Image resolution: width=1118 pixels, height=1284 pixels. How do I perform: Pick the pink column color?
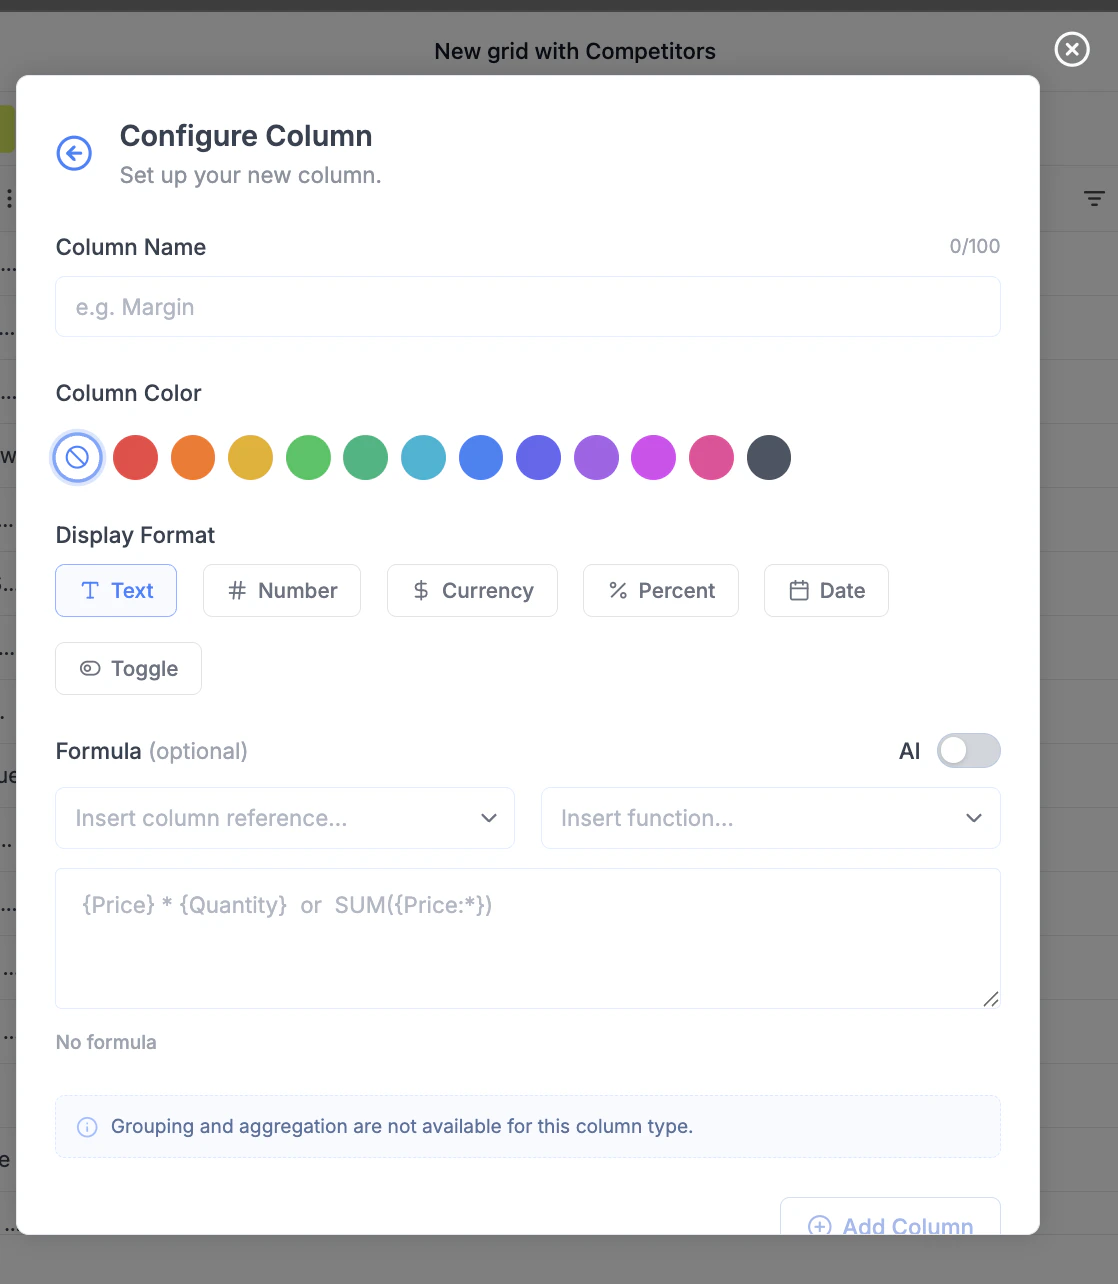click(x=711, y=457)
